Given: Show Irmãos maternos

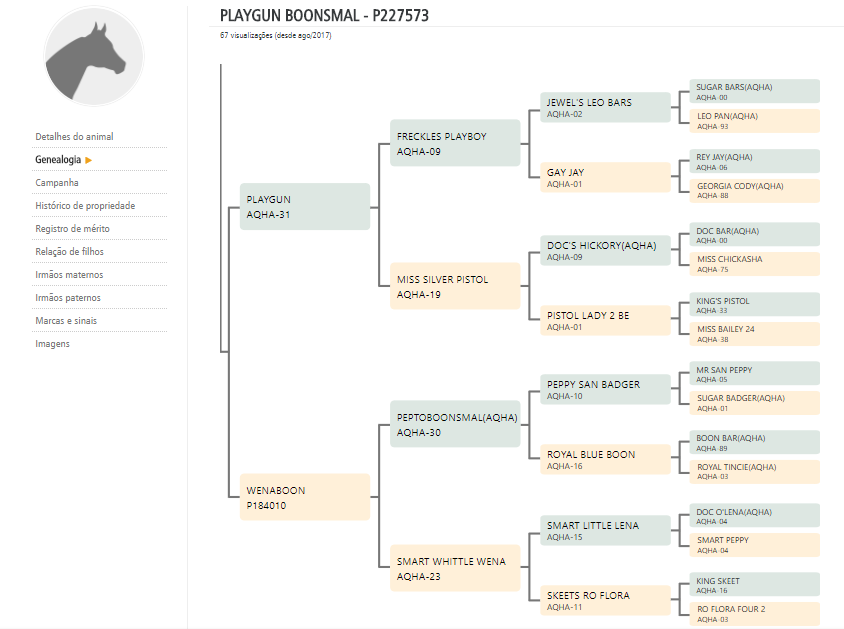Looking at the screenshot, I should [69, 275].
